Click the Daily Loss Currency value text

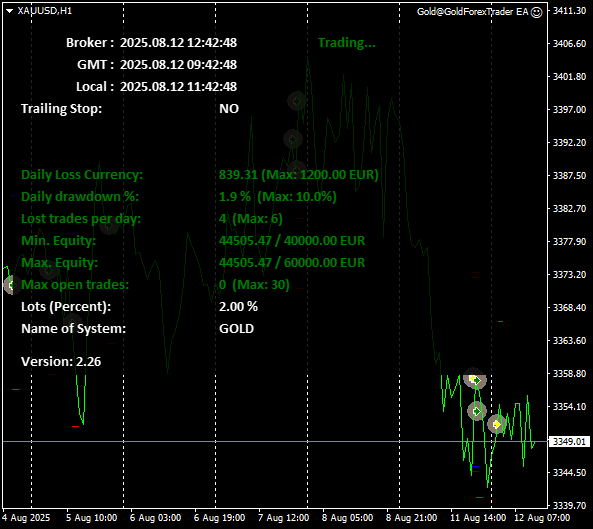[x=299, y=175]
